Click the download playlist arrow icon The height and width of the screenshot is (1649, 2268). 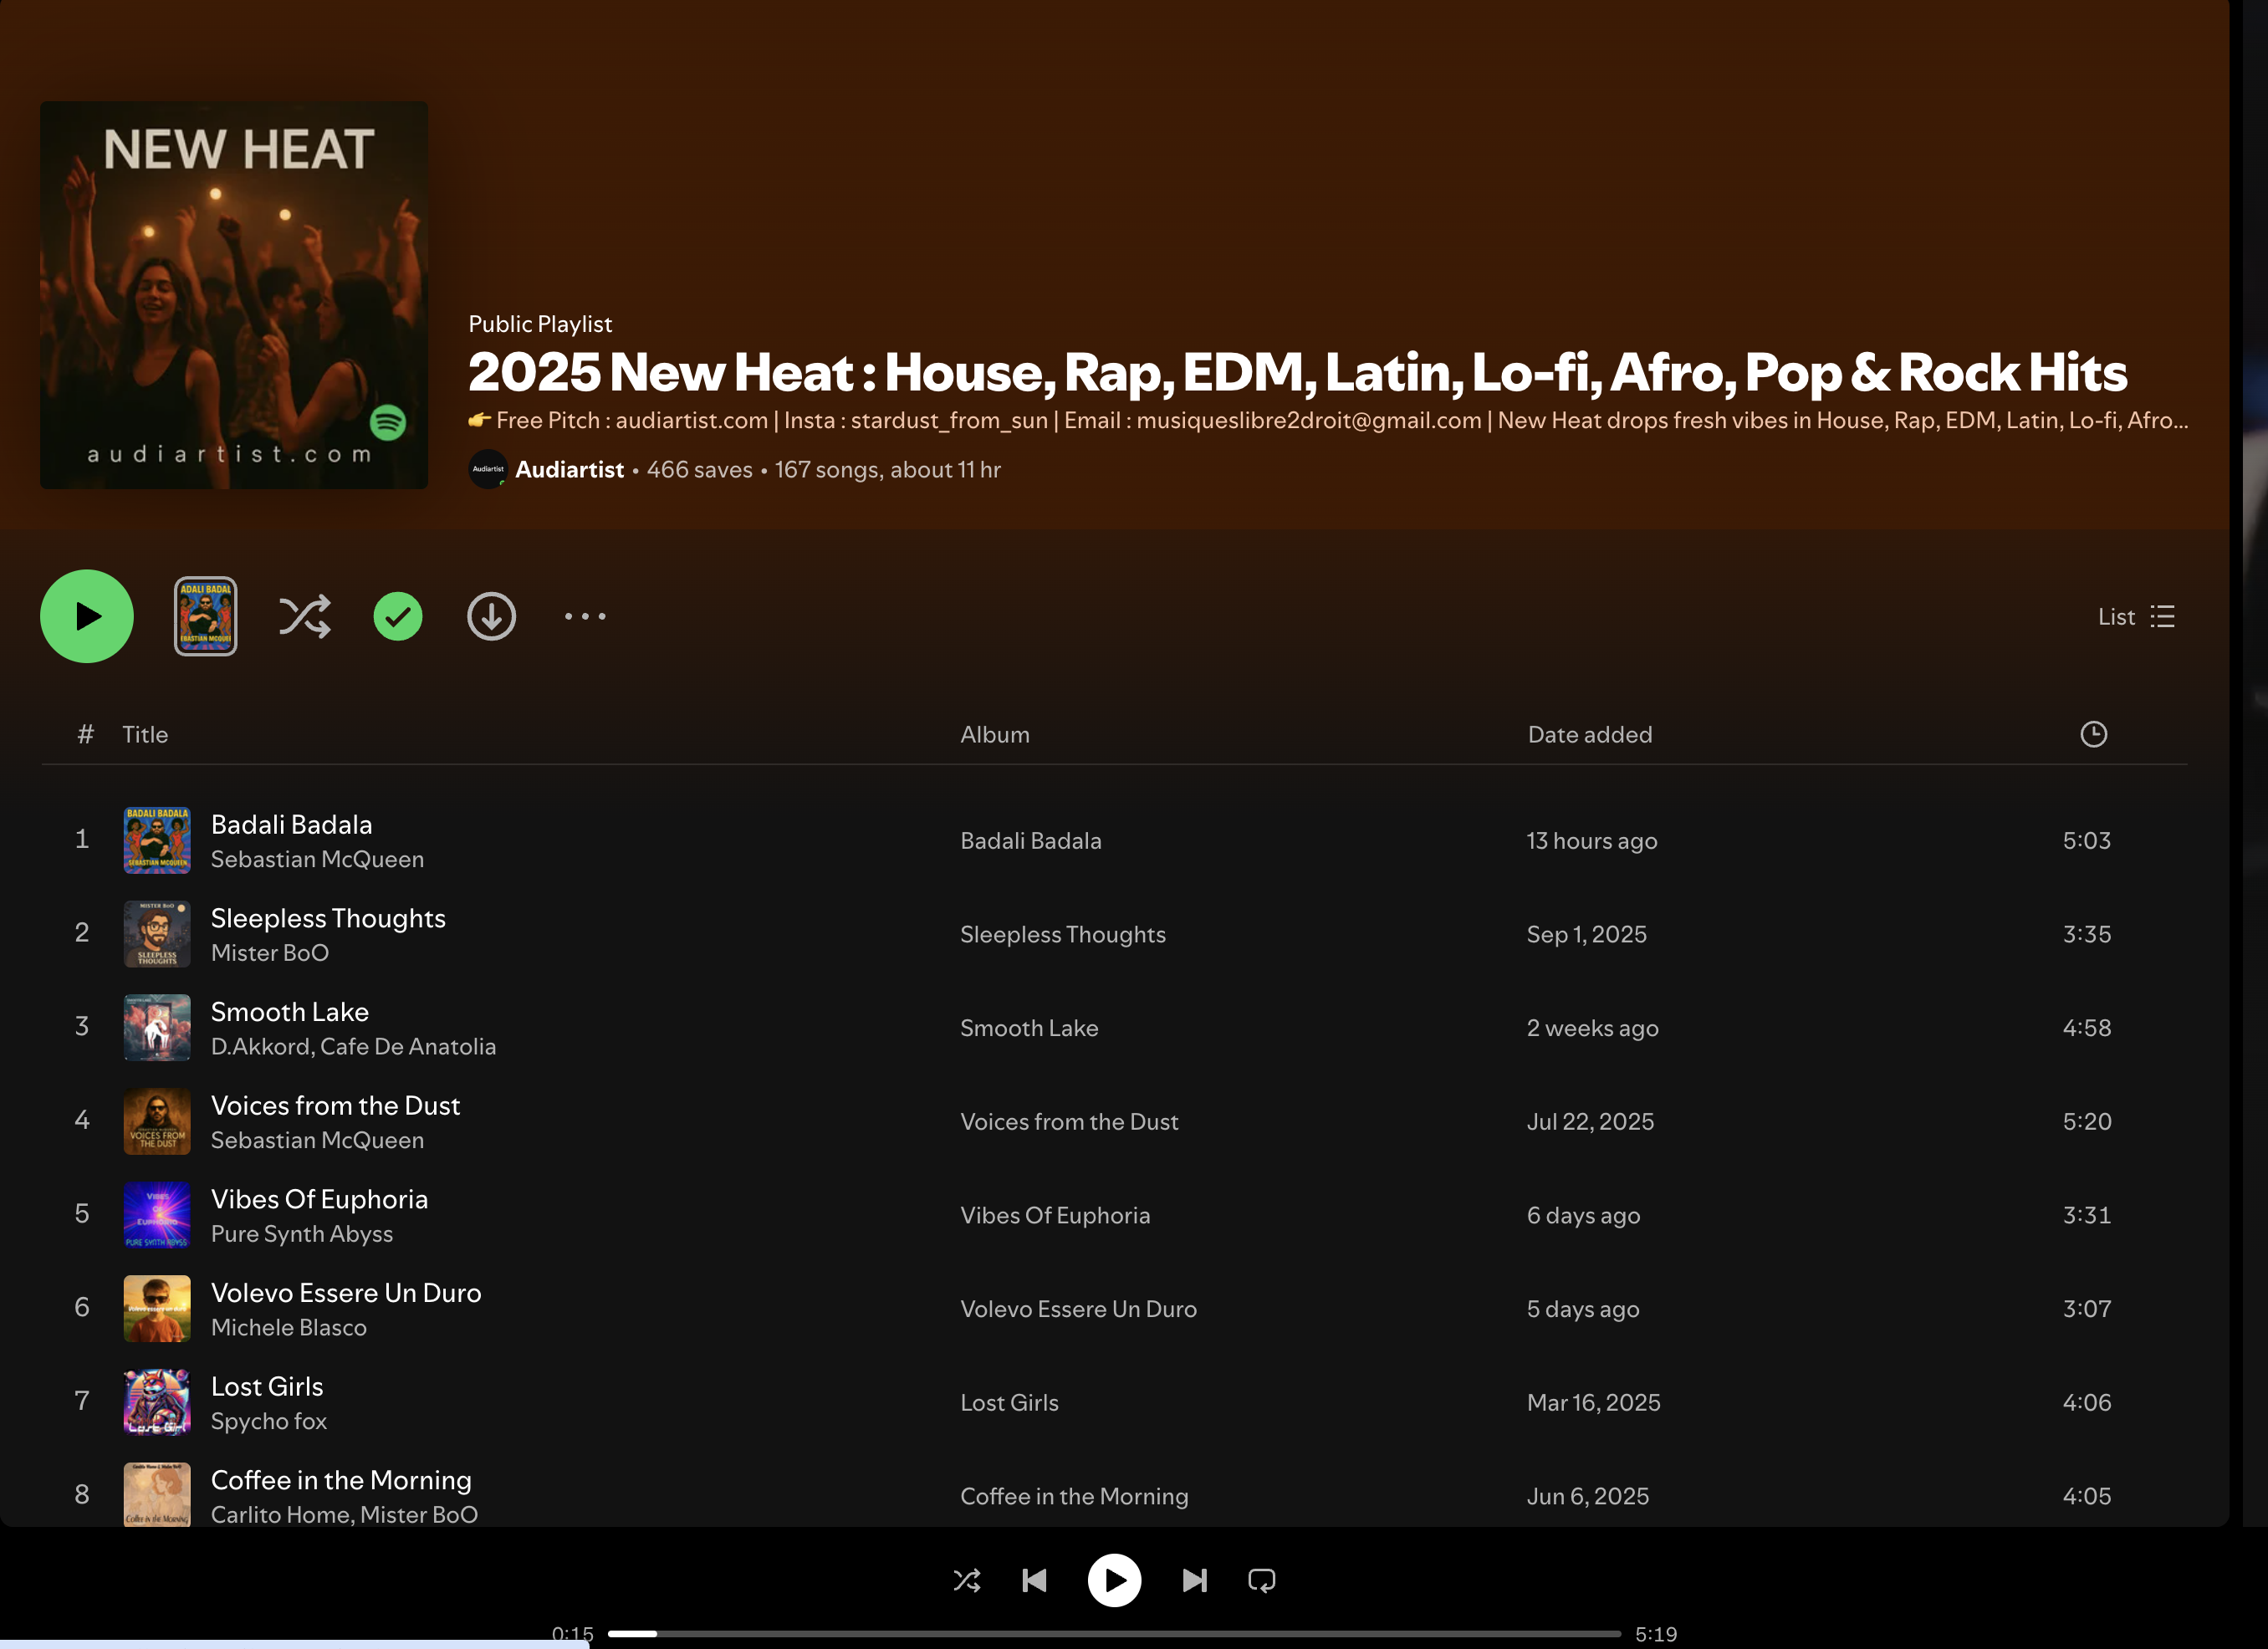click(x=491, y=617)
